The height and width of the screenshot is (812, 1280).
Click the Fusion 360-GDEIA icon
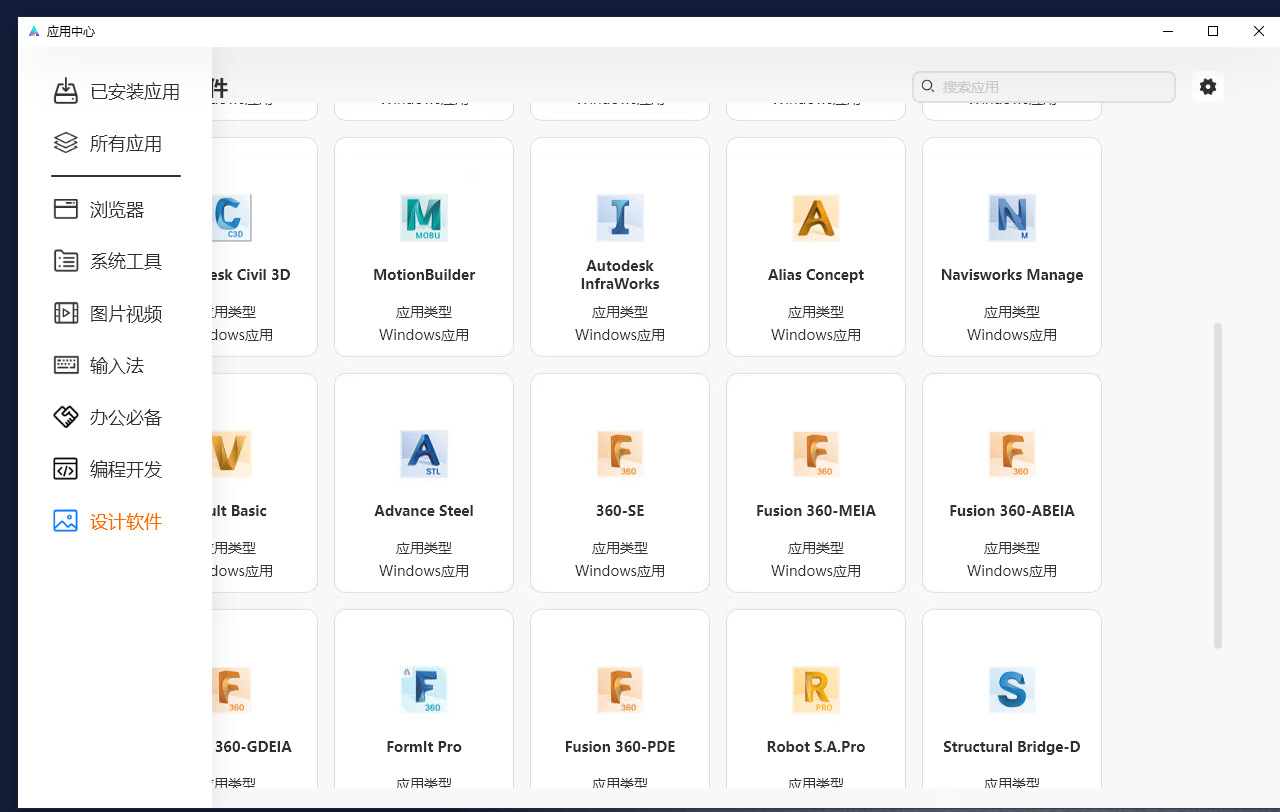click(232, 690)
